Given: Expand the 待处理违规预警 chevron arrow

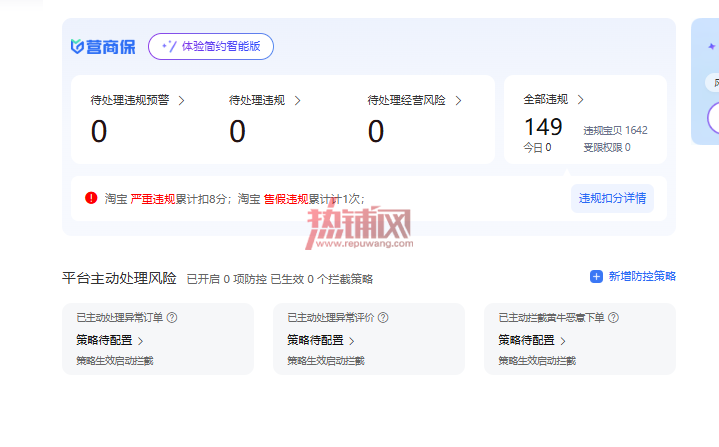Looking at the screenshot, I should click(182, 100).
